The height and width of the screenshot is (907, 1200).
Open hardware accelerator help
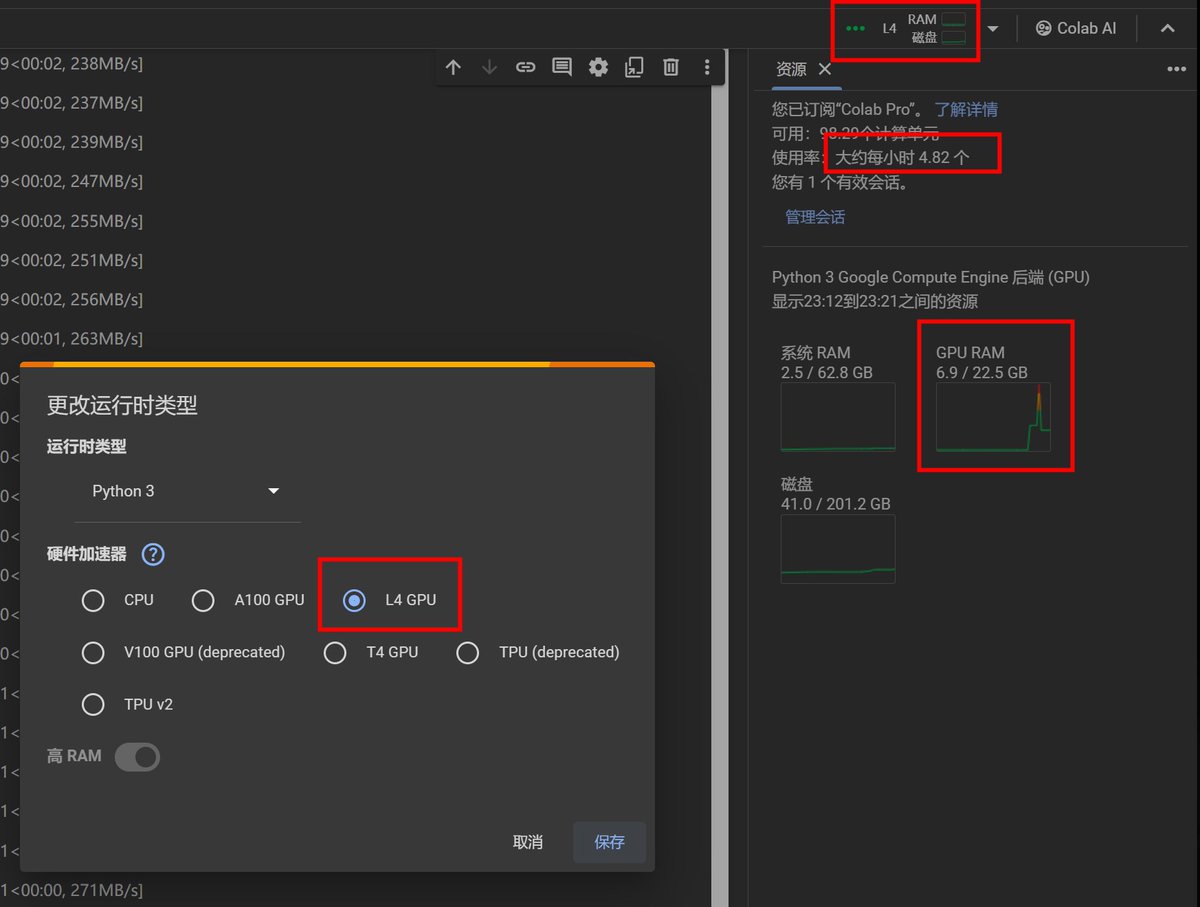pos(153,554)
